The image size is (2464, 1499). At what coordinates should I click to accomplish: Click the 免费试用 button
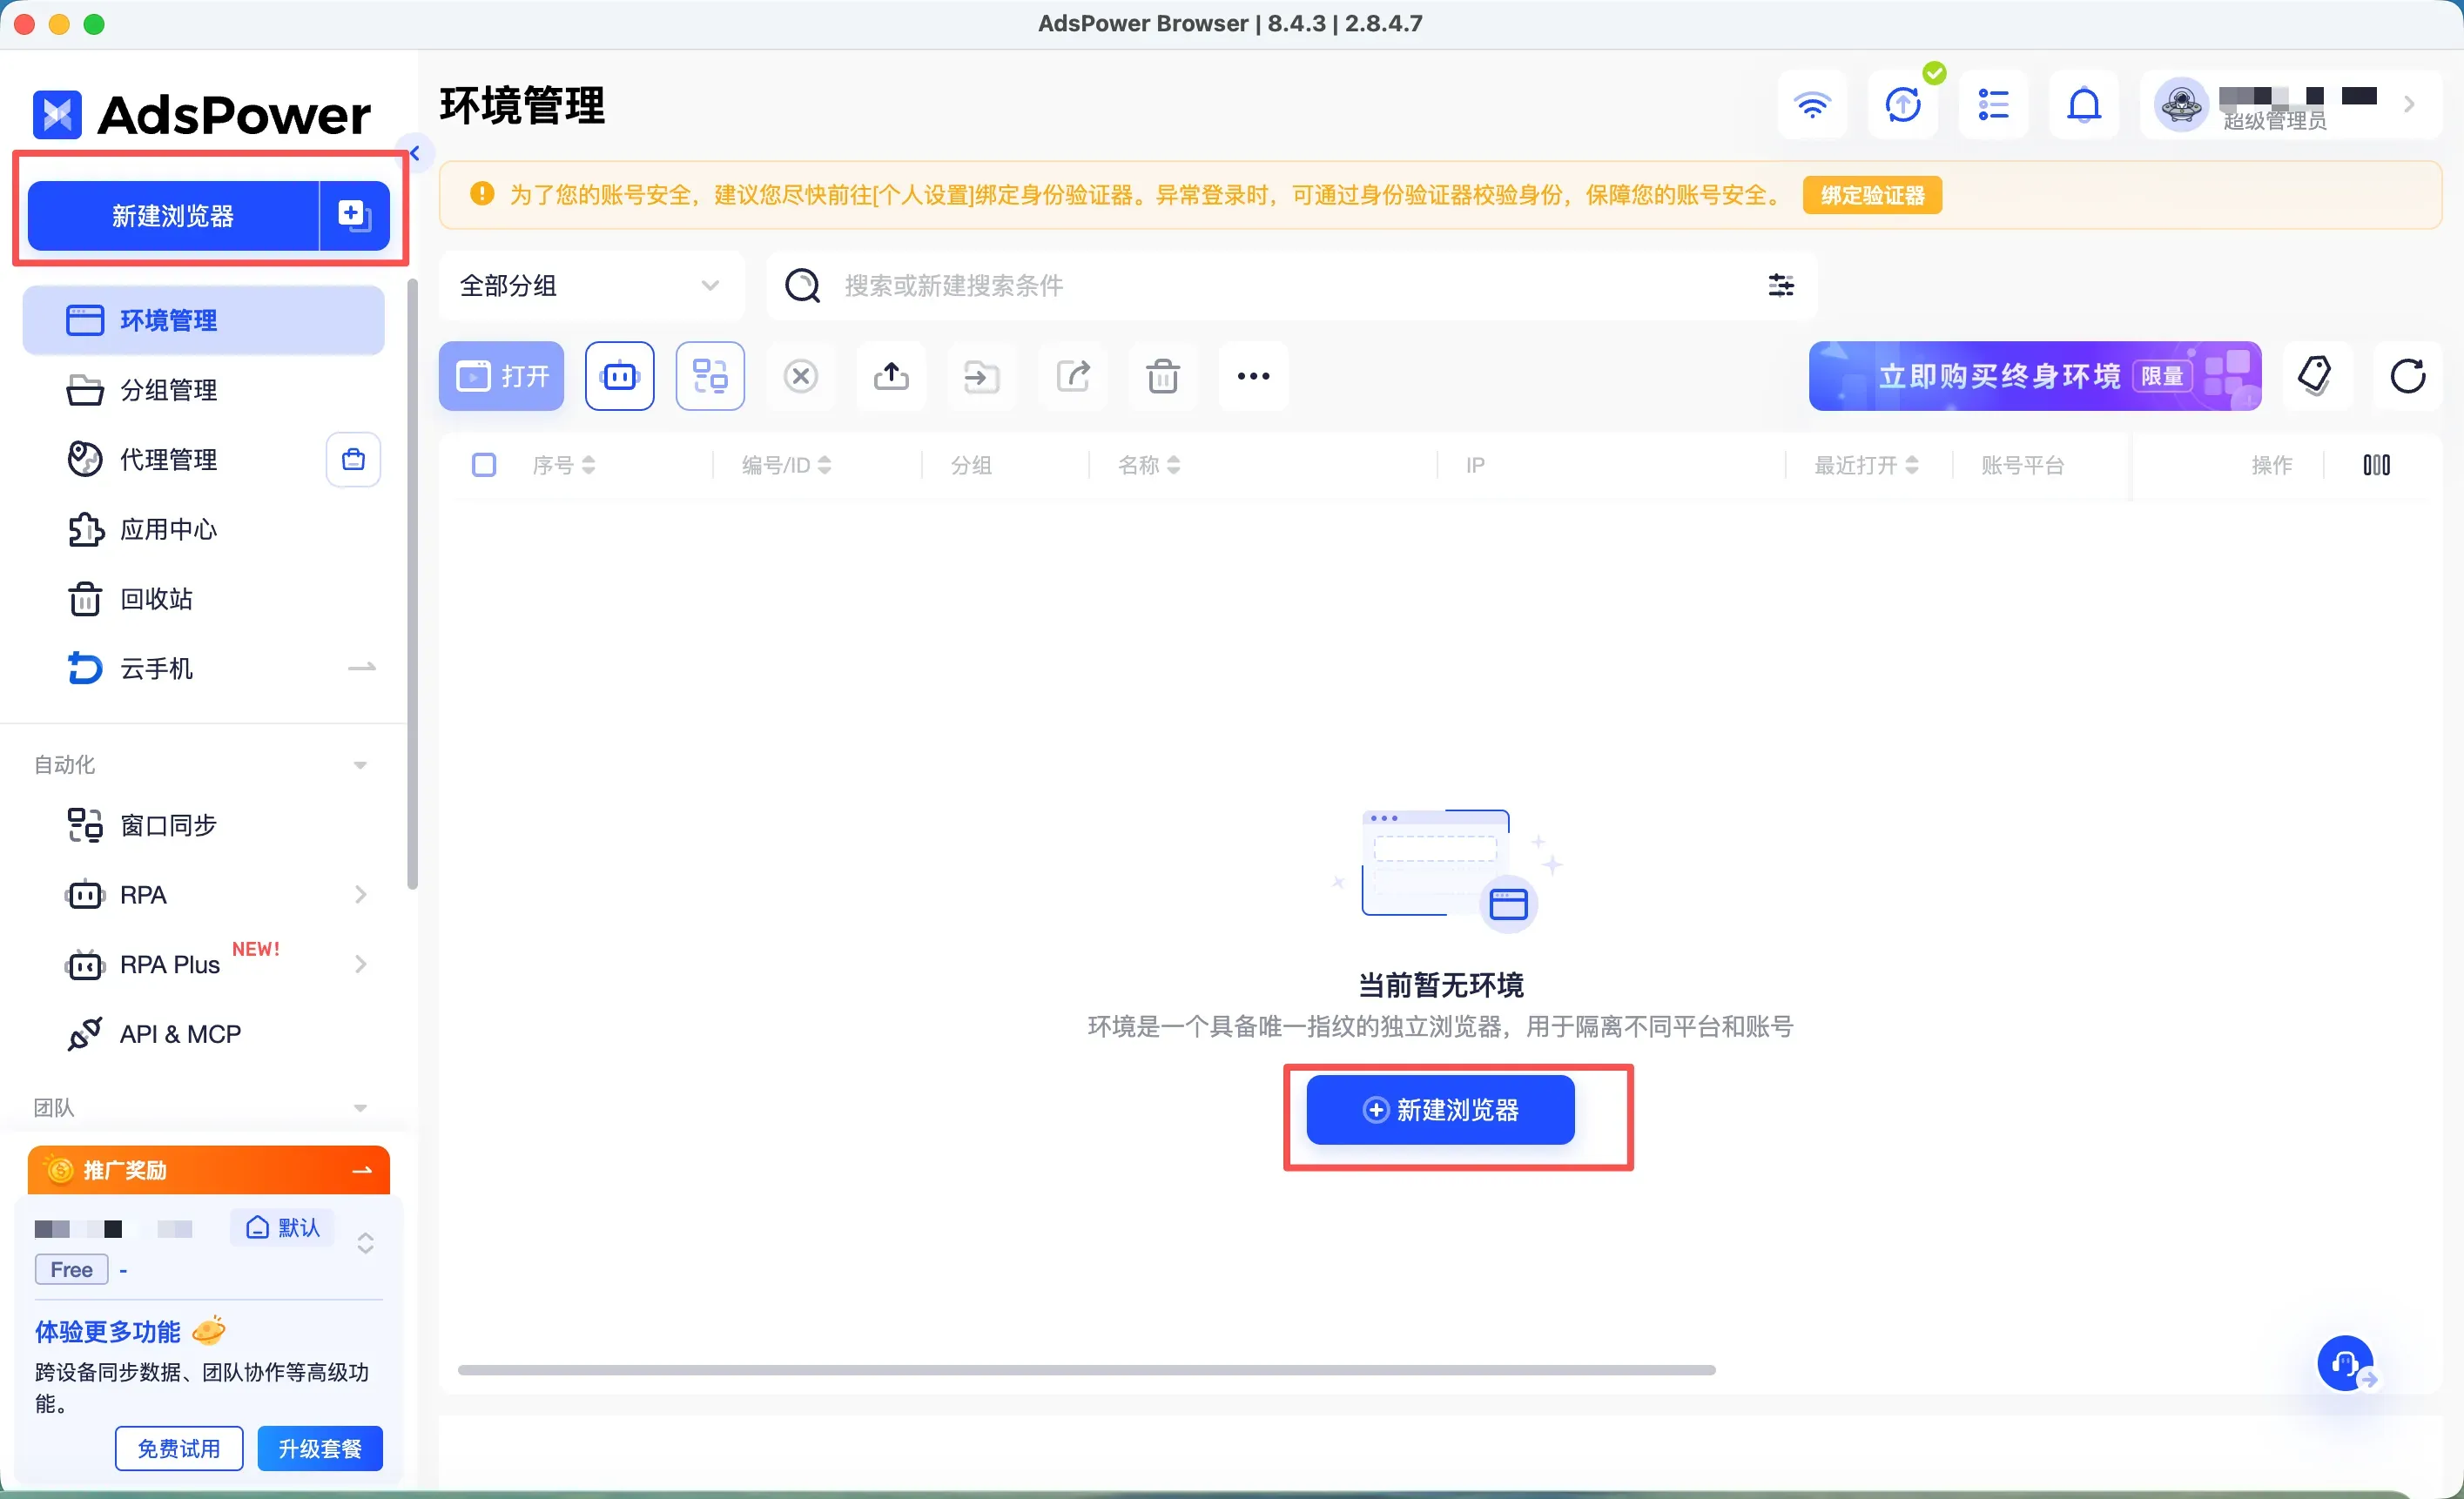tap(179, 1448)
